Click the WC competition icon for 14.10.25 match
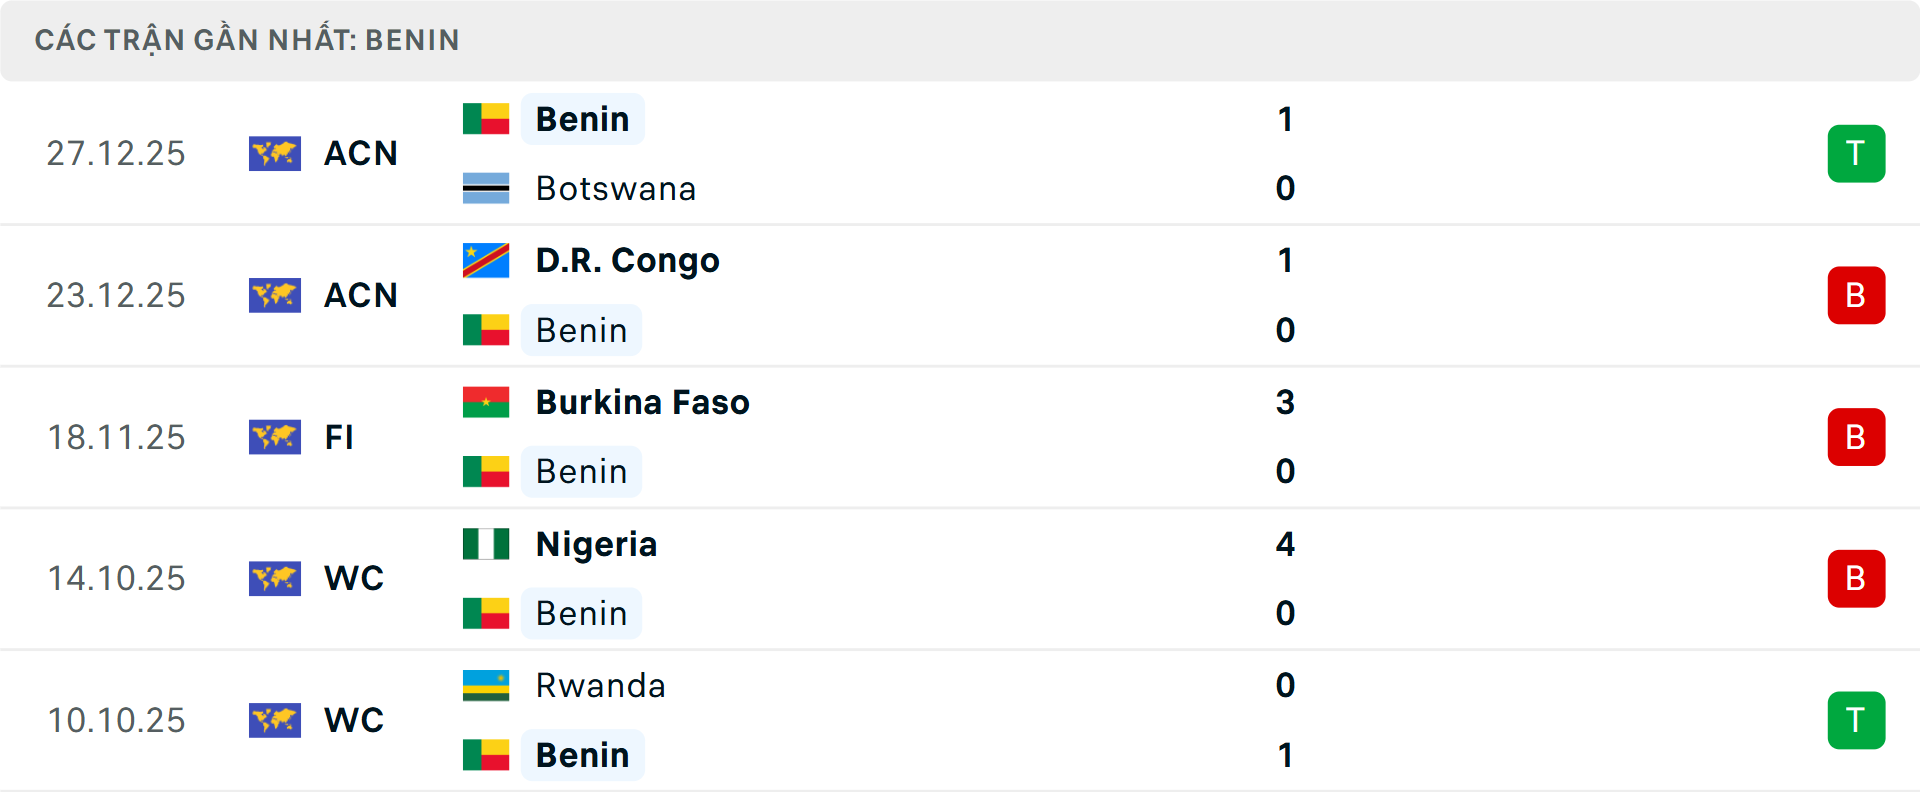The height and width of the screenshot is (792, 1920). pos(275,579)
